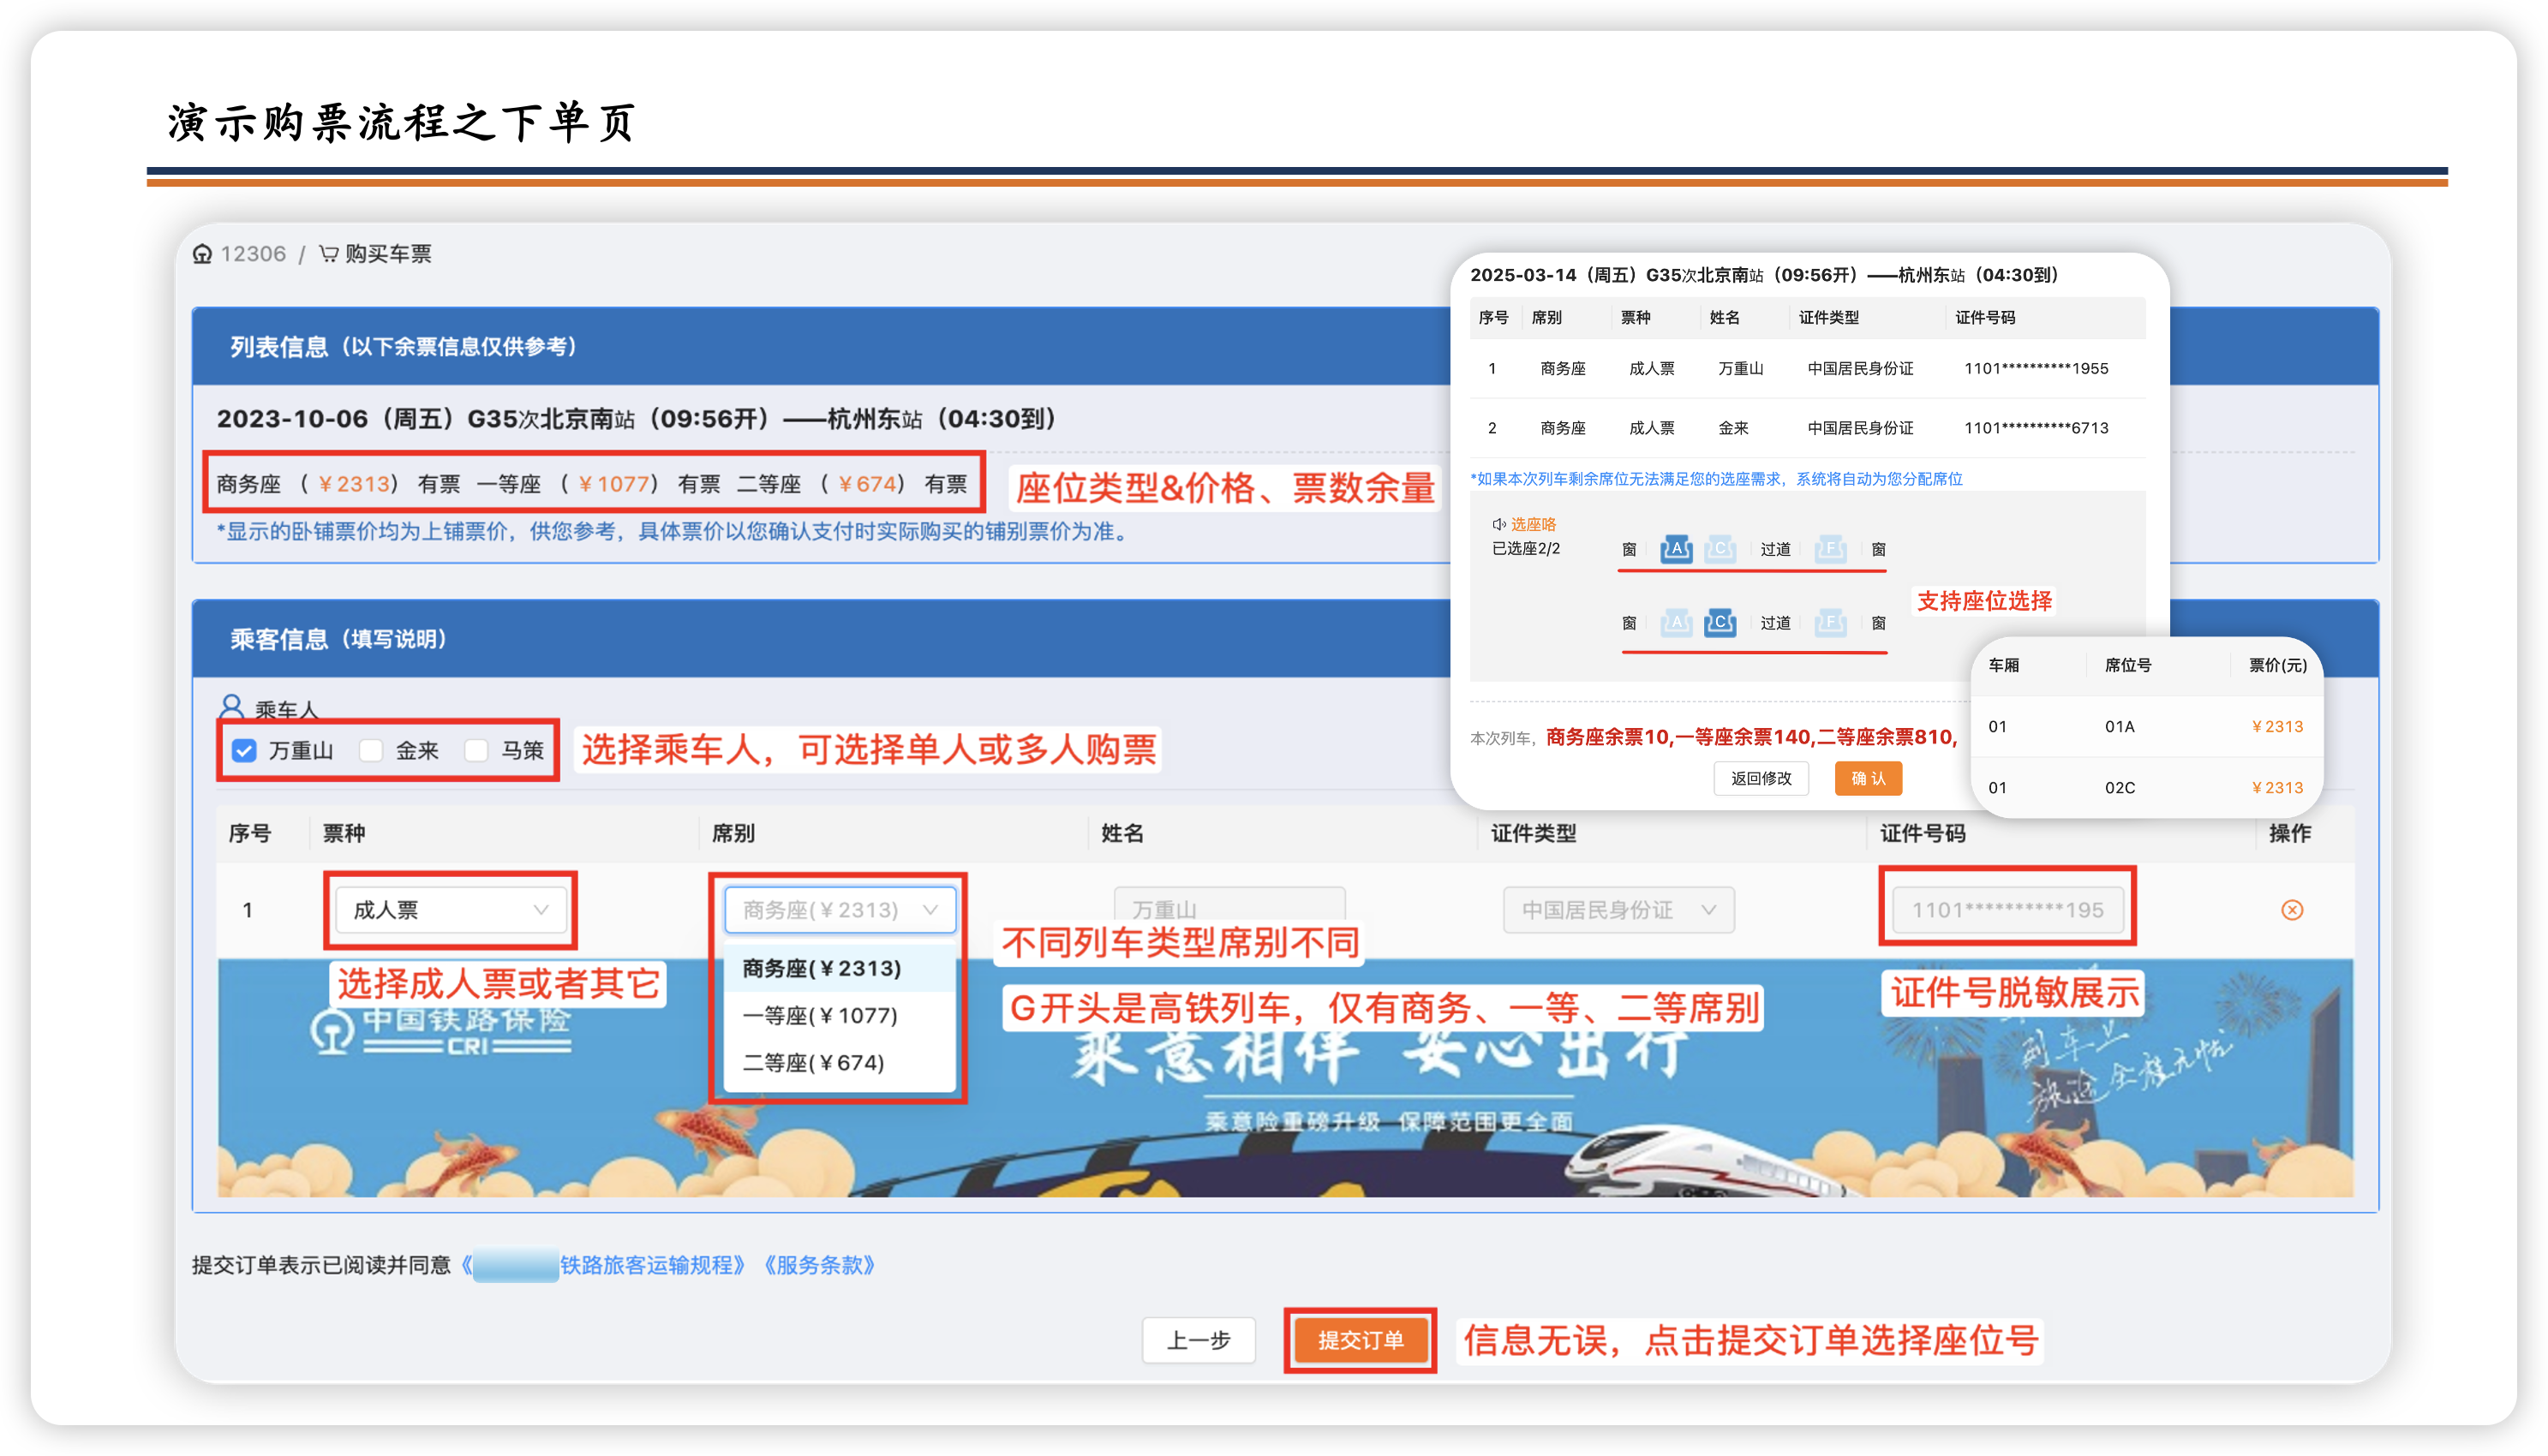This screenshot has width=2548, height=1456.
Task: Click the 选座咯 orange label
Action: pos(1533,524)
